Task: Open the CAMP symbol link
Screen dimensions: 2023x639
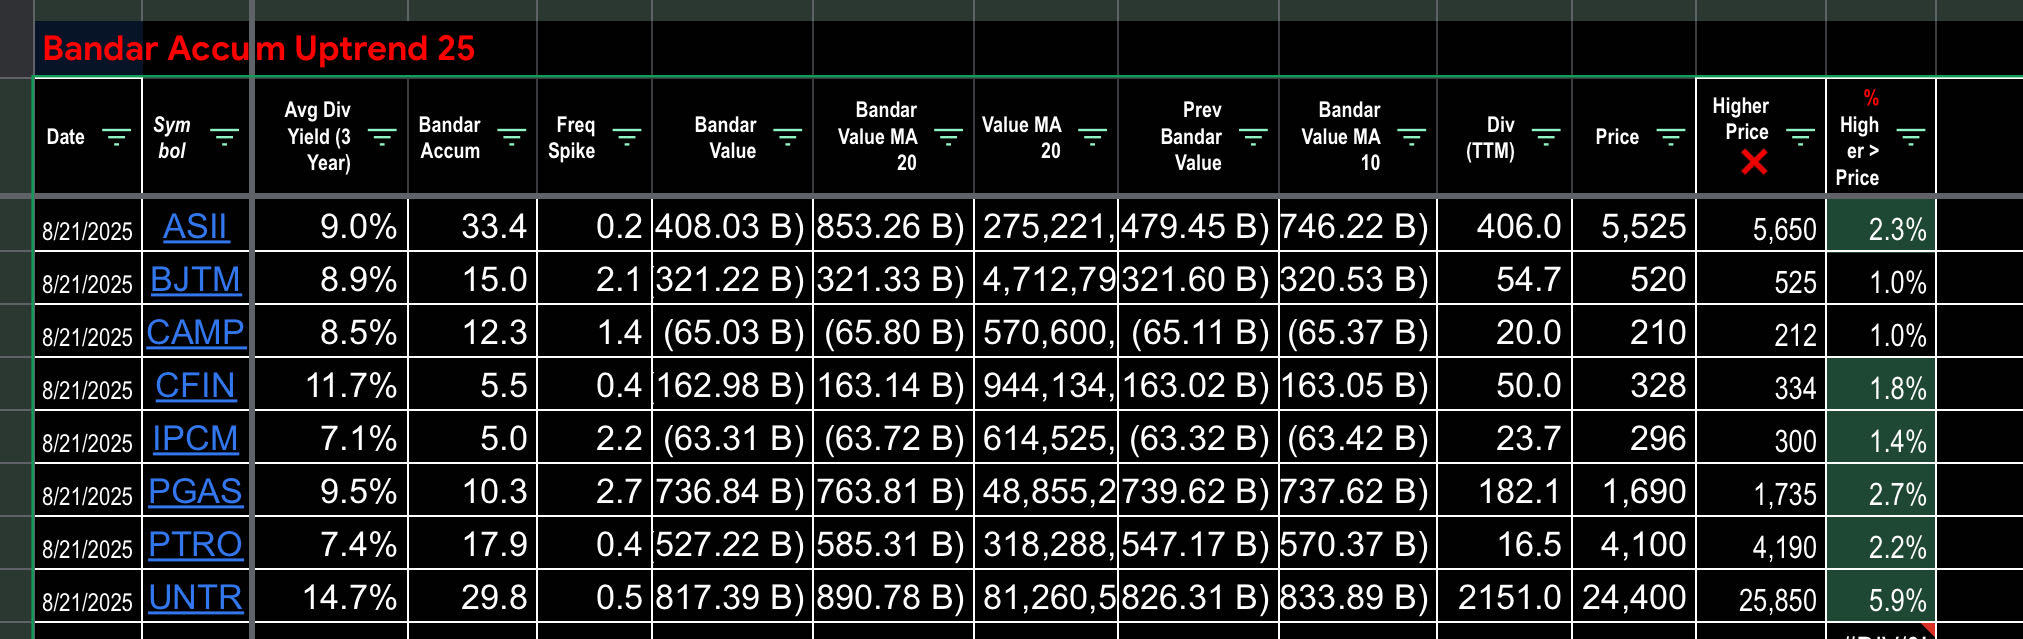Action: (195, 332)
